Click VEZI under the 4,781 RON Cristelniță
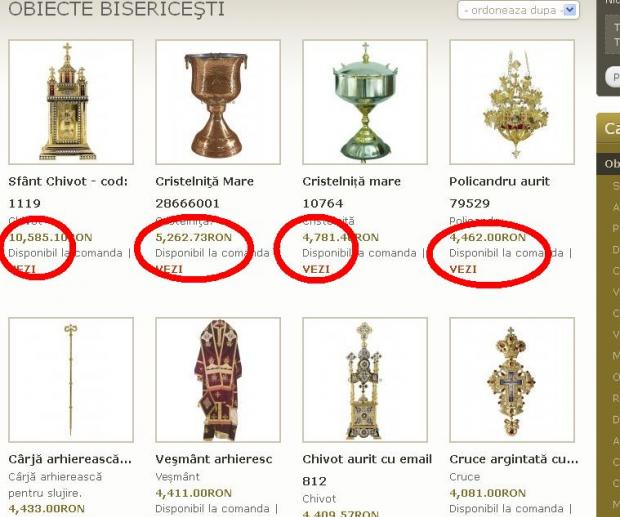 (316, 269)
